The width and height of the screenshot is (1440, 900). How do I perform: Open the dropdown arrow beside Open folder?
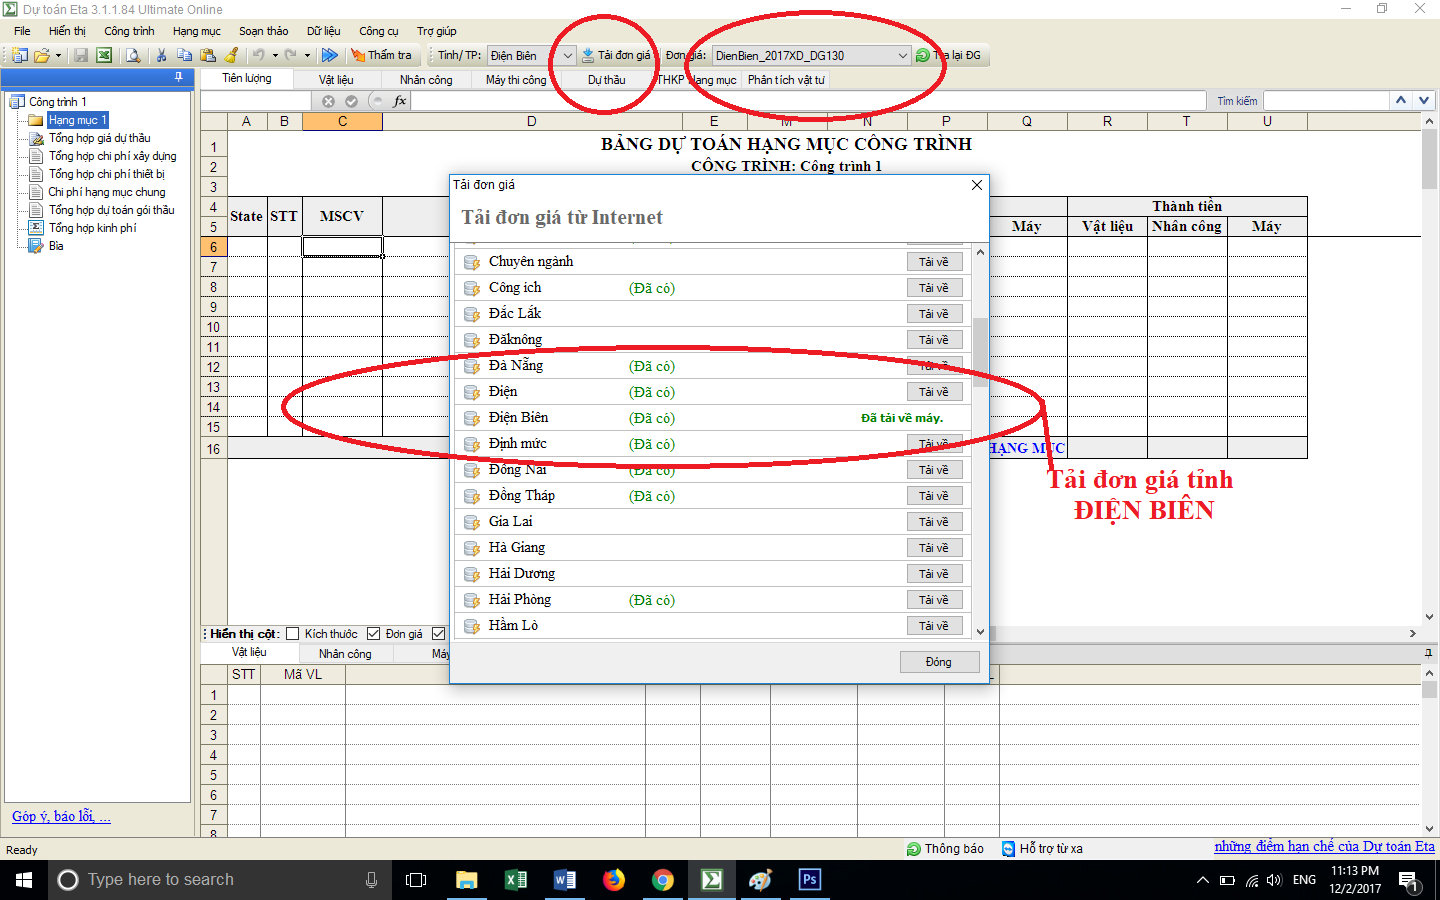pos(59,56)
